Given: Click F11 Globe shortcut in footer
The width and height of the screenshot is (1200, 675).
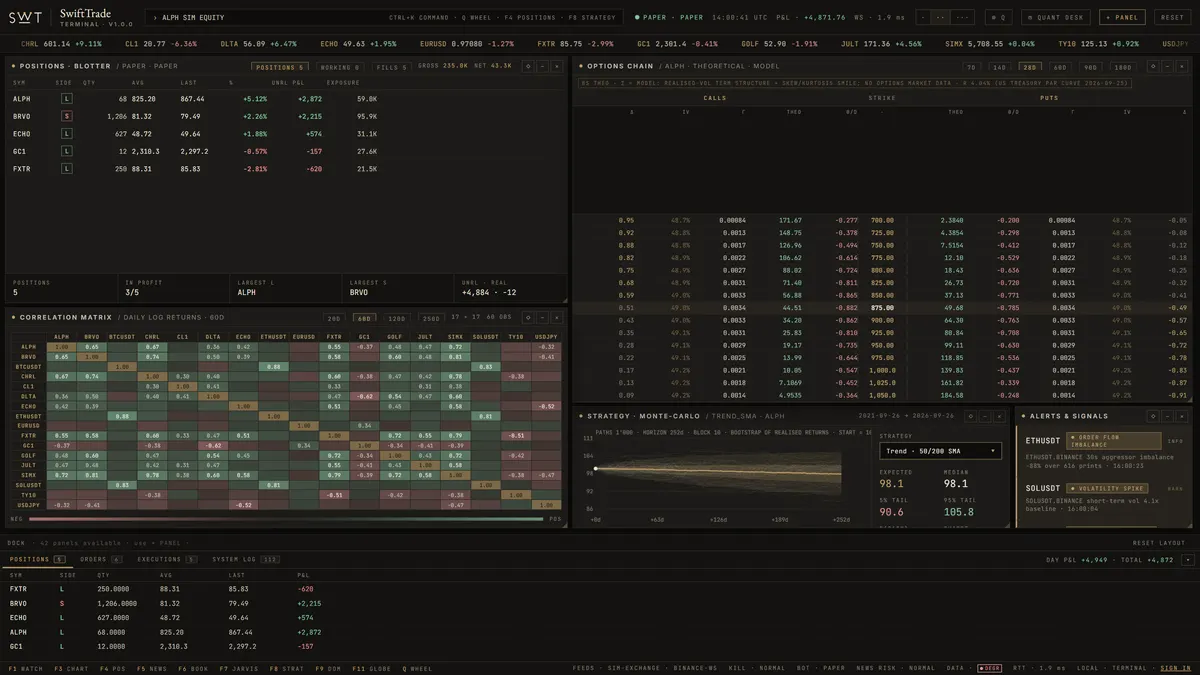Looking at the screenshot, I should point(373,667).
